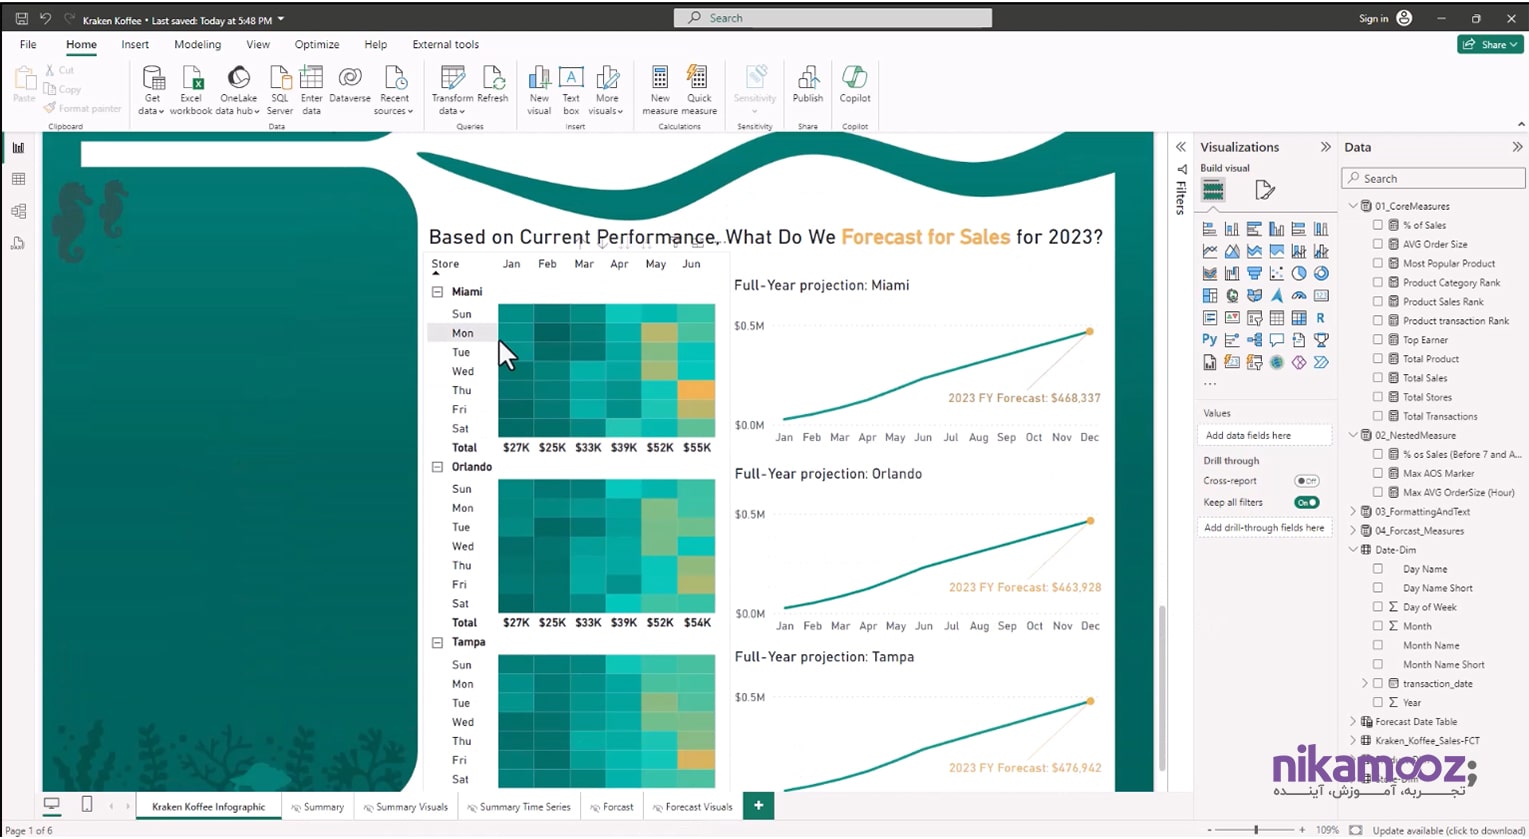
Task: Open Copilot from the ribbon
Action: [855, 85]
